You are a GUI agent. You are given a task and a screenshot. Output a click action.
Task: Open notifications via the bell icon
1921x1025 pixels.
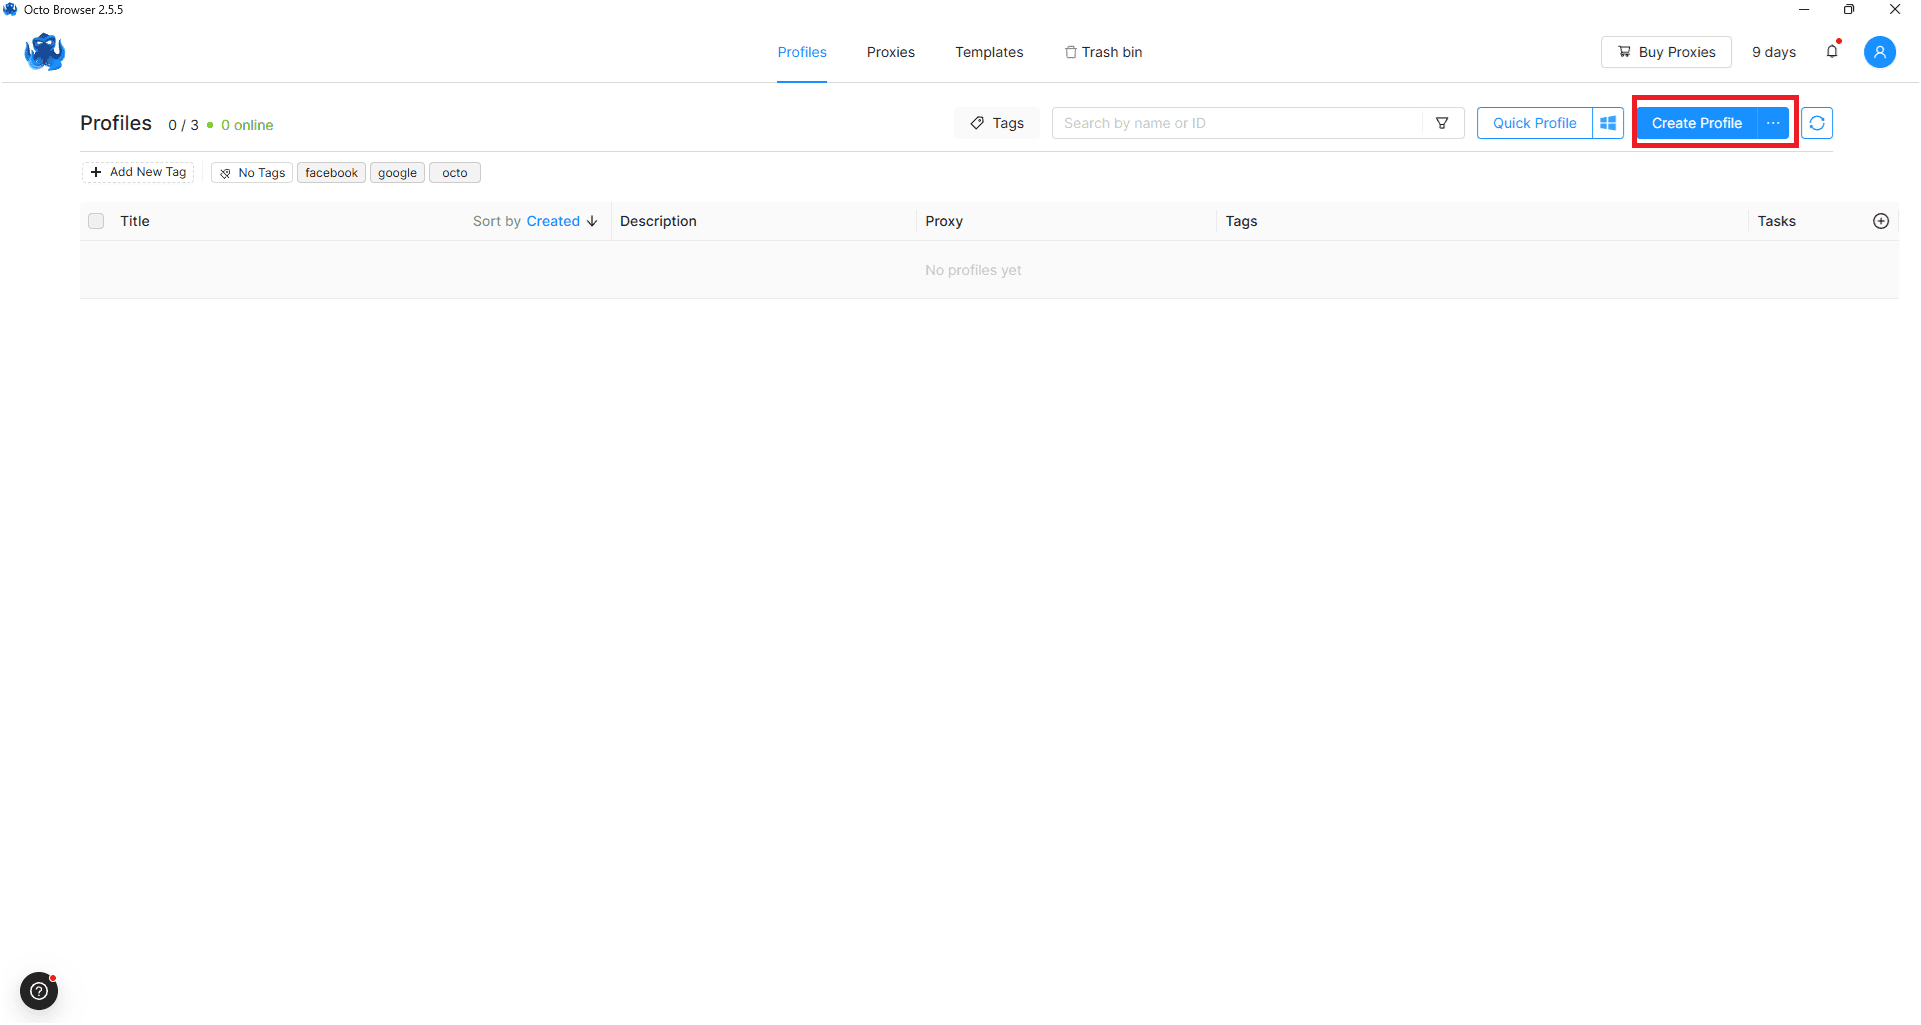(1833, 52)
